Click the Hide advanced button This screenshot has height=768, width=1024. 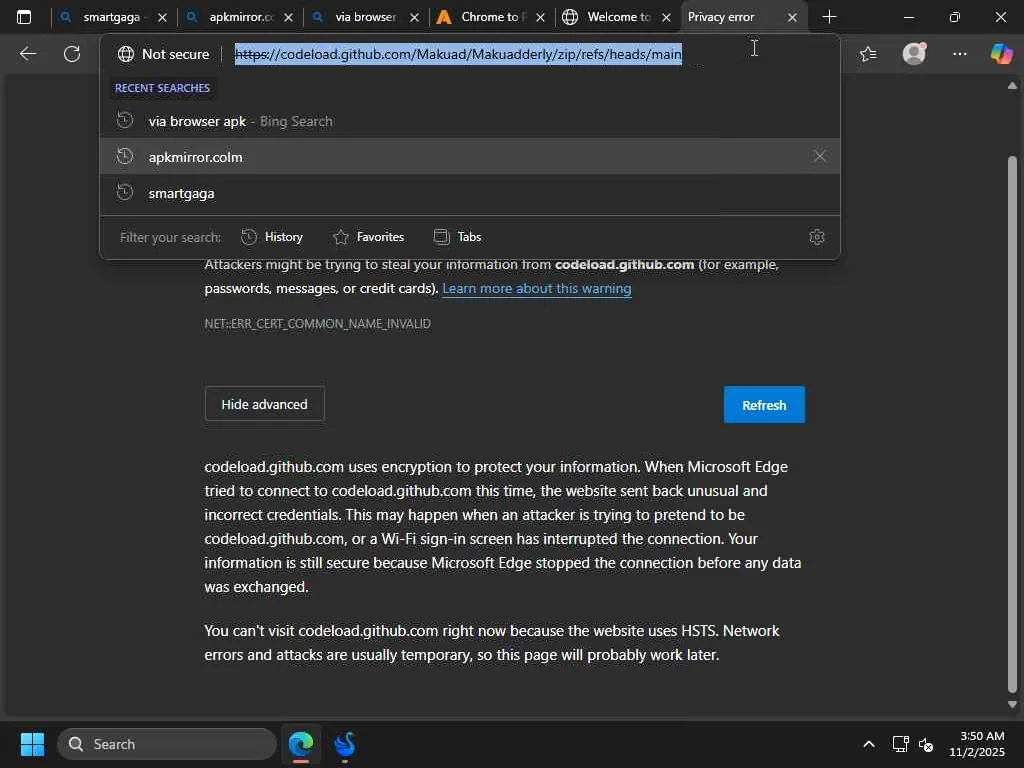pos(264,404)
